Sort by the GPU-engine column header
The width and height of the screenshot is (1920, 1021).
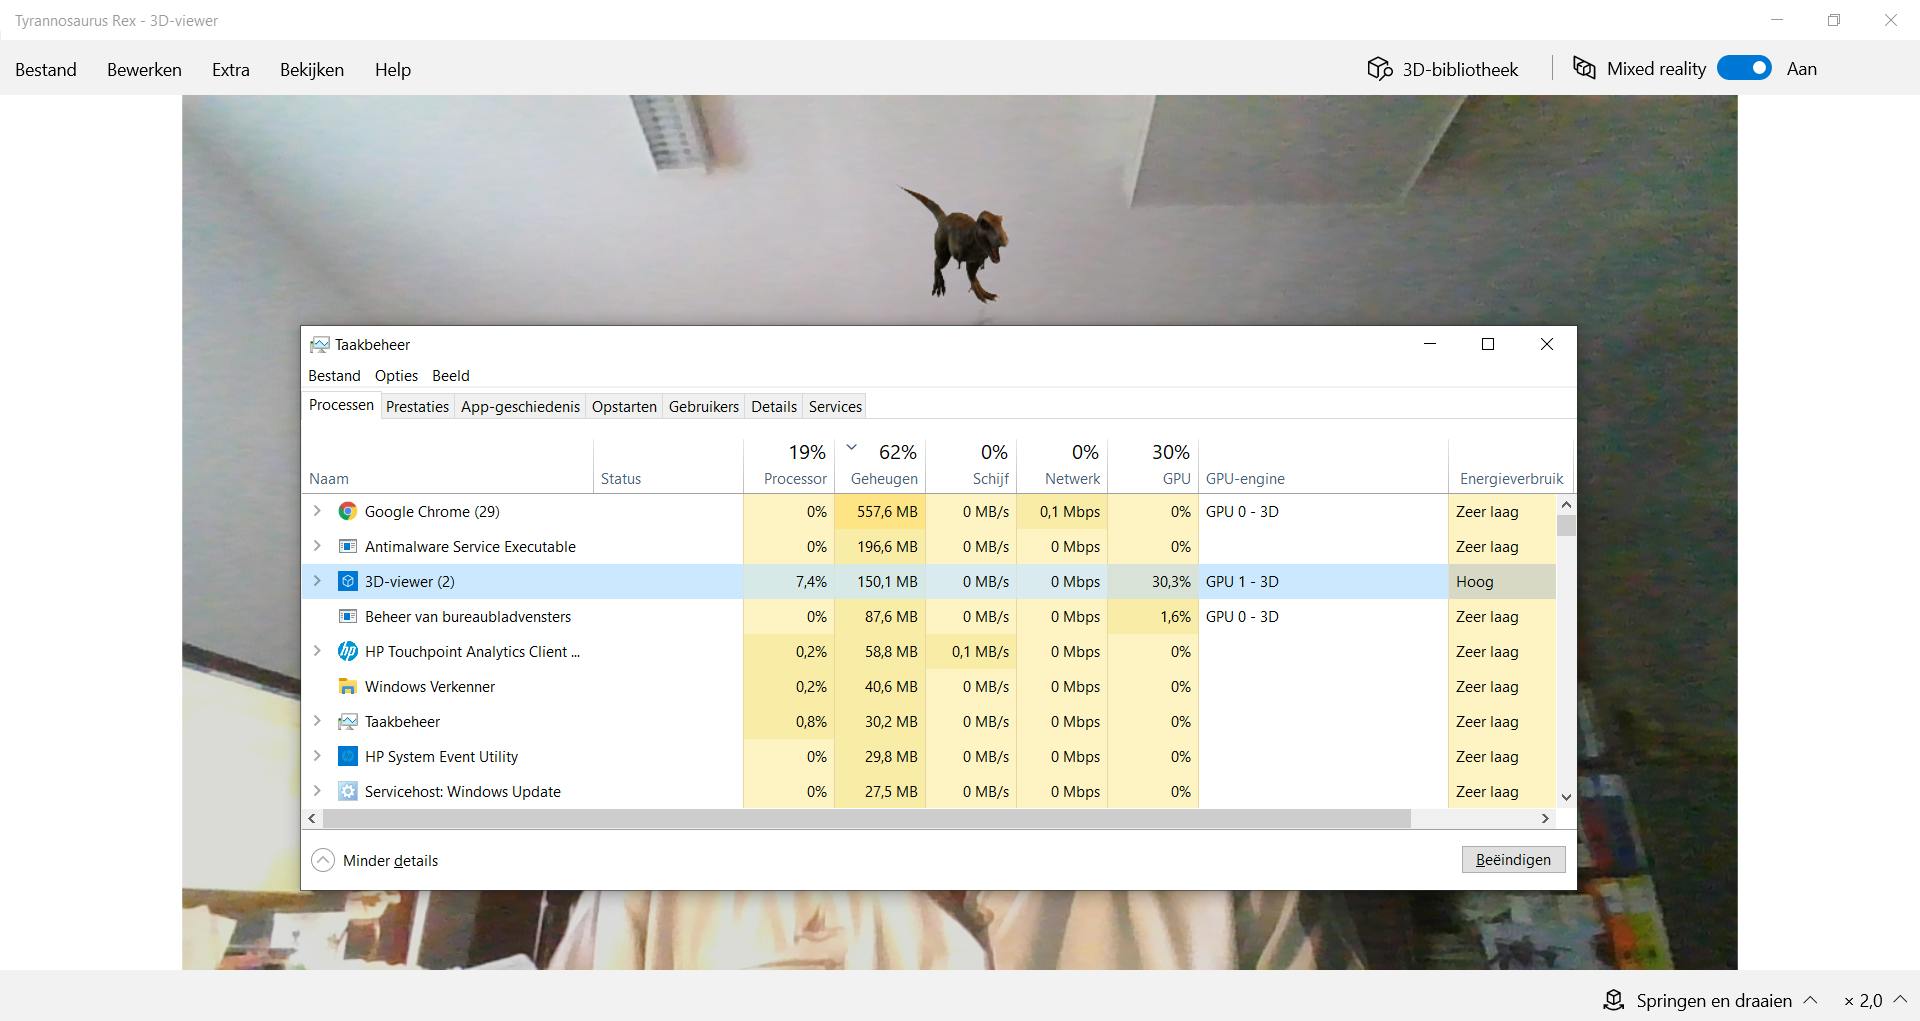pos(1323,466)
